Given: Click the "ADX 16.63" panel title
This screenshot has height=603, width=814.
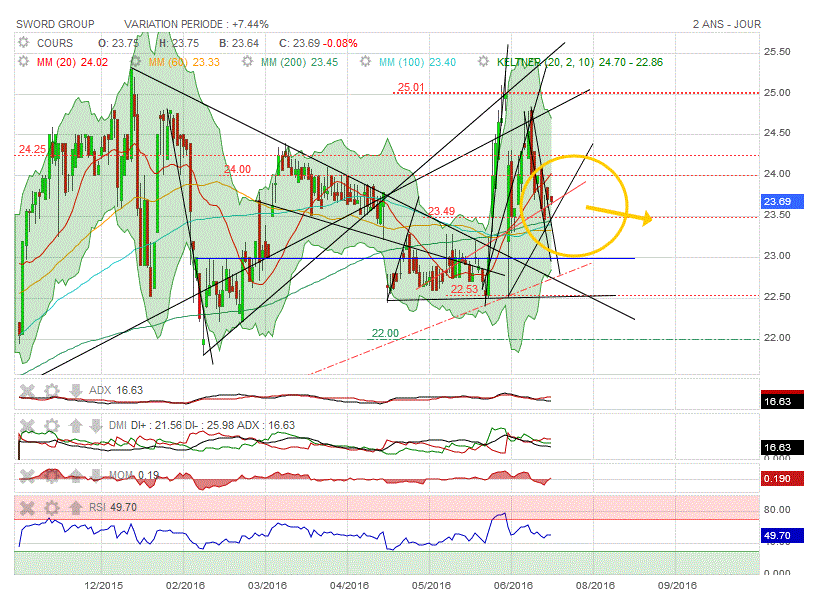Looking at the screenshot, I should coord(116,390).
